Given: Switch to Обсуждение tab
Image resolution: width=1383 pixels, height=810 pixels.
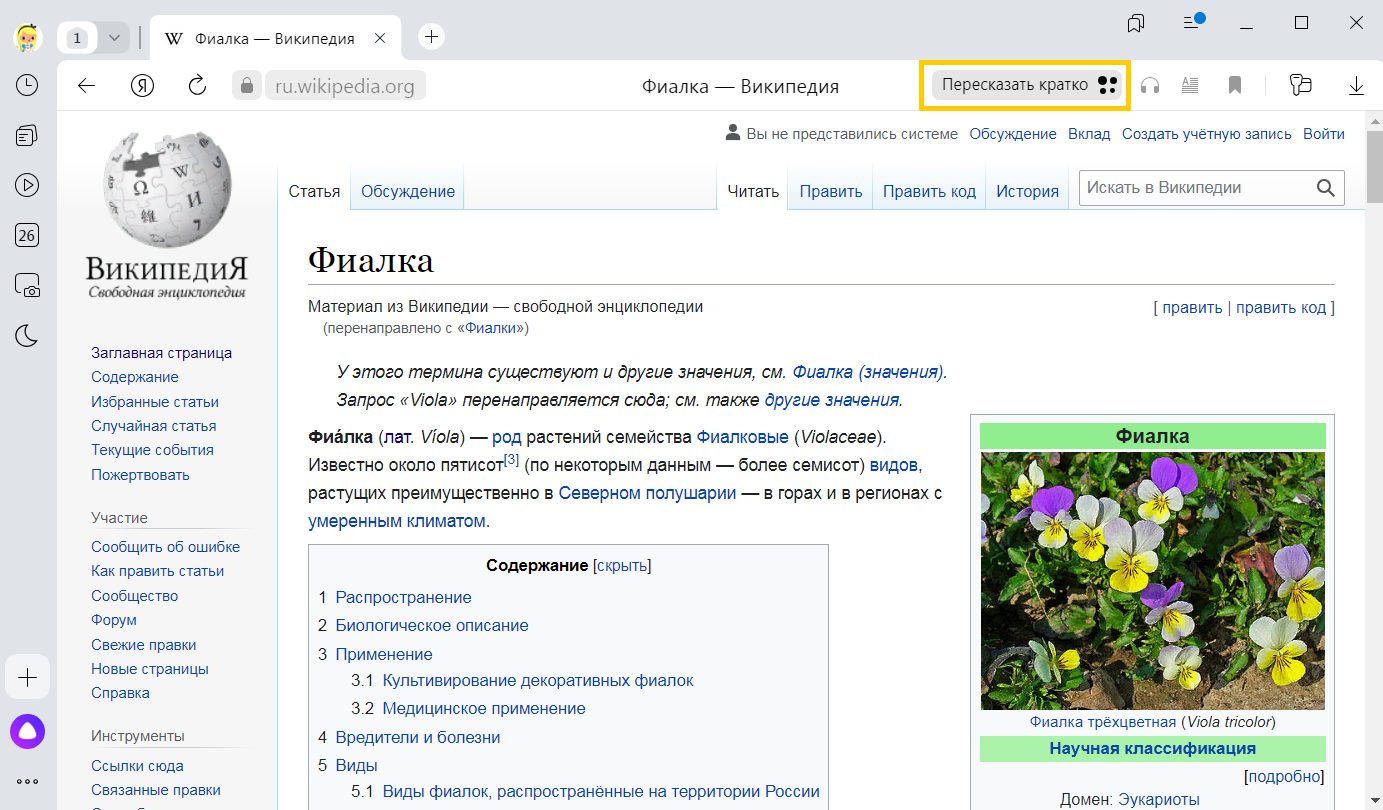Looking at the screenshot, I should coord(408,191).
